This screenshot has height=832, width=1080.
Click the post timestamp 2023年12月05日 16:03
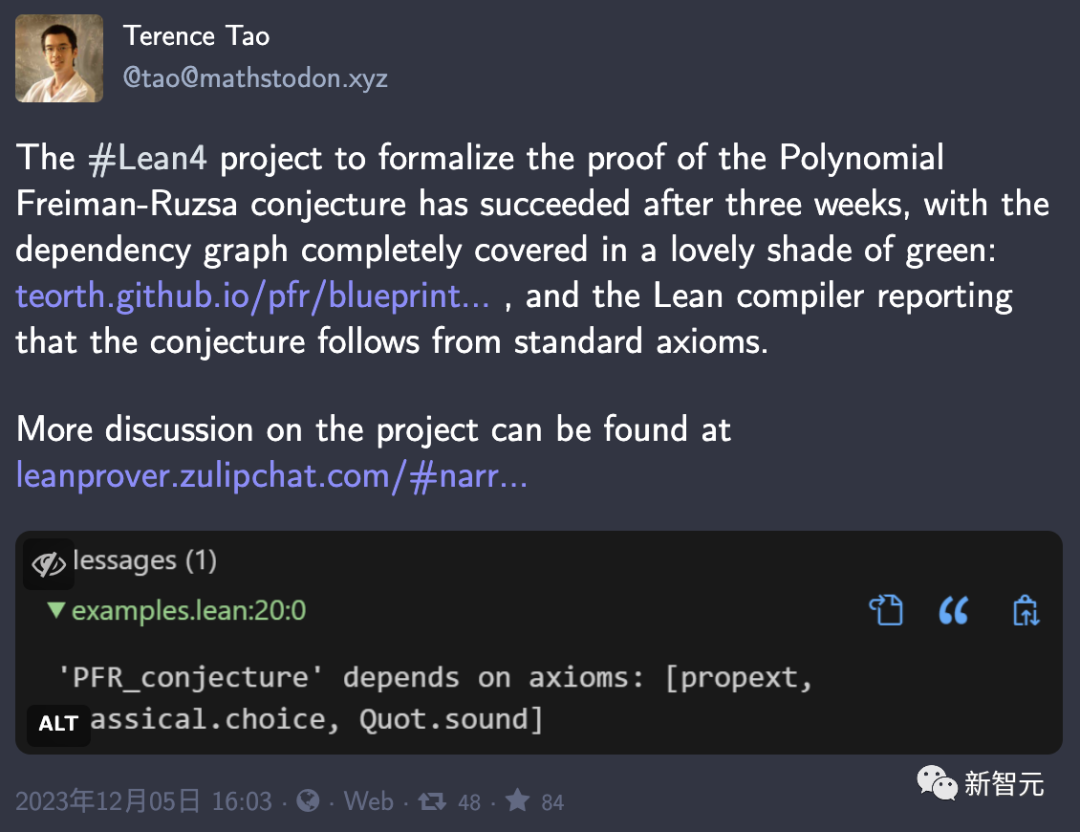144,802
